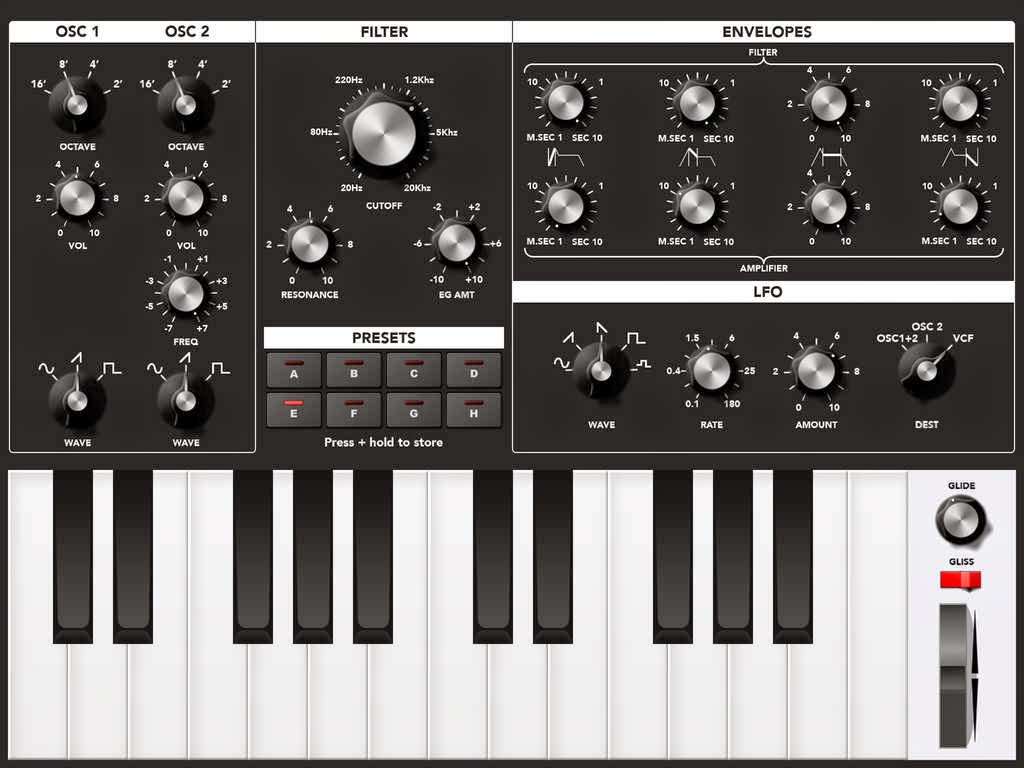The width and height of the screenshot is (1024, 768).
Task: Click the LFO AMOUNT knob
Action: click(816, 370)
